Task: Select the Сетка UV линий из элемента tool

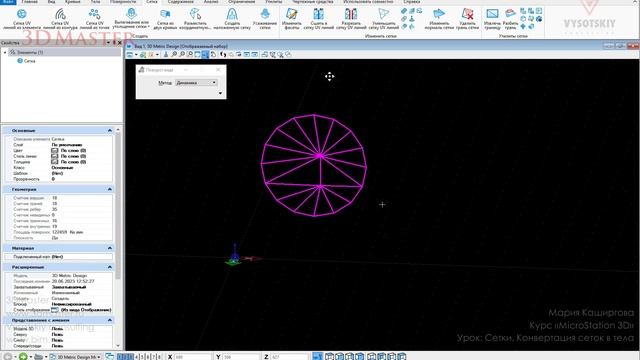Action: 22,19
